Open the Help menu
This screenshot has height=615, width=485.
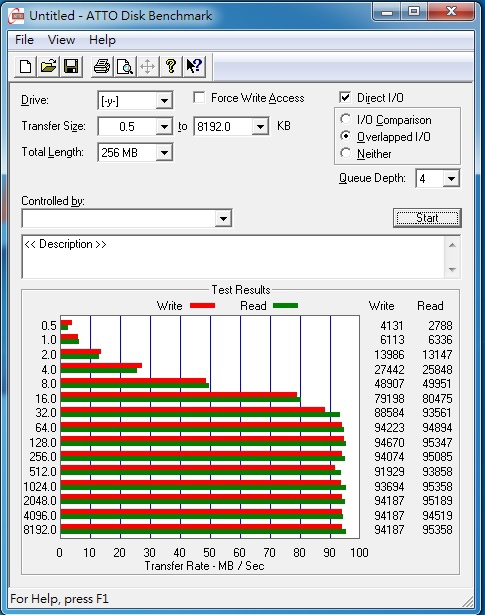pos(102,40)
